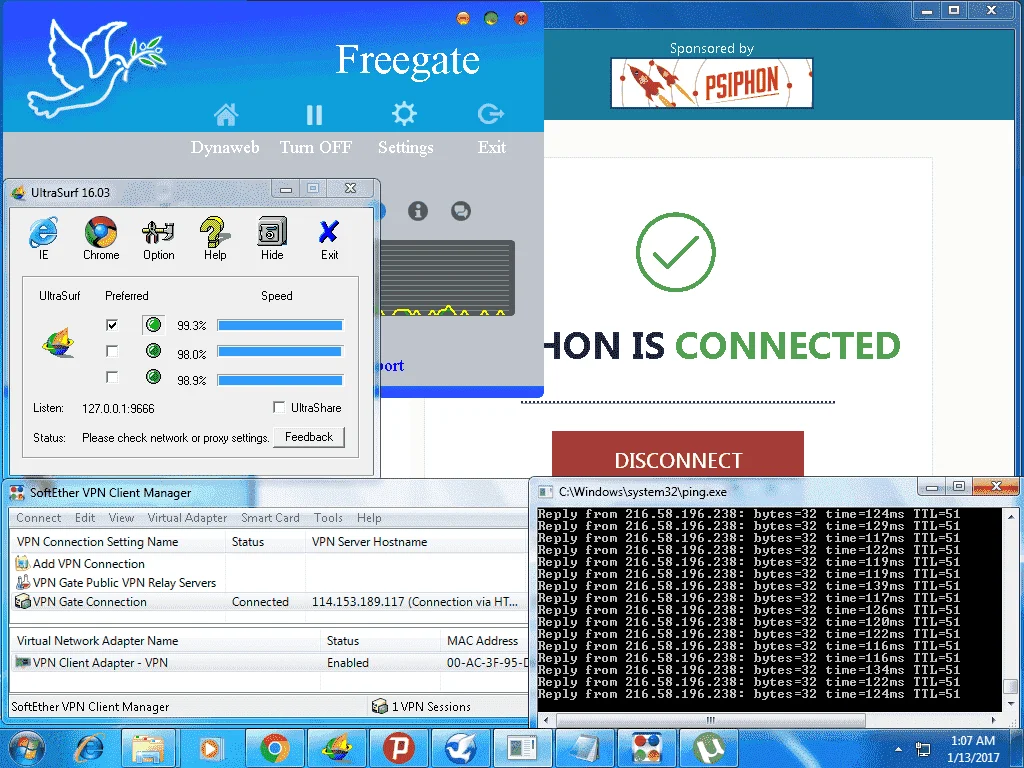The width and height of the screenshot is (1024, 768).
Task: Open IE from UltraSurf toolbar
Action: point(43,238)
